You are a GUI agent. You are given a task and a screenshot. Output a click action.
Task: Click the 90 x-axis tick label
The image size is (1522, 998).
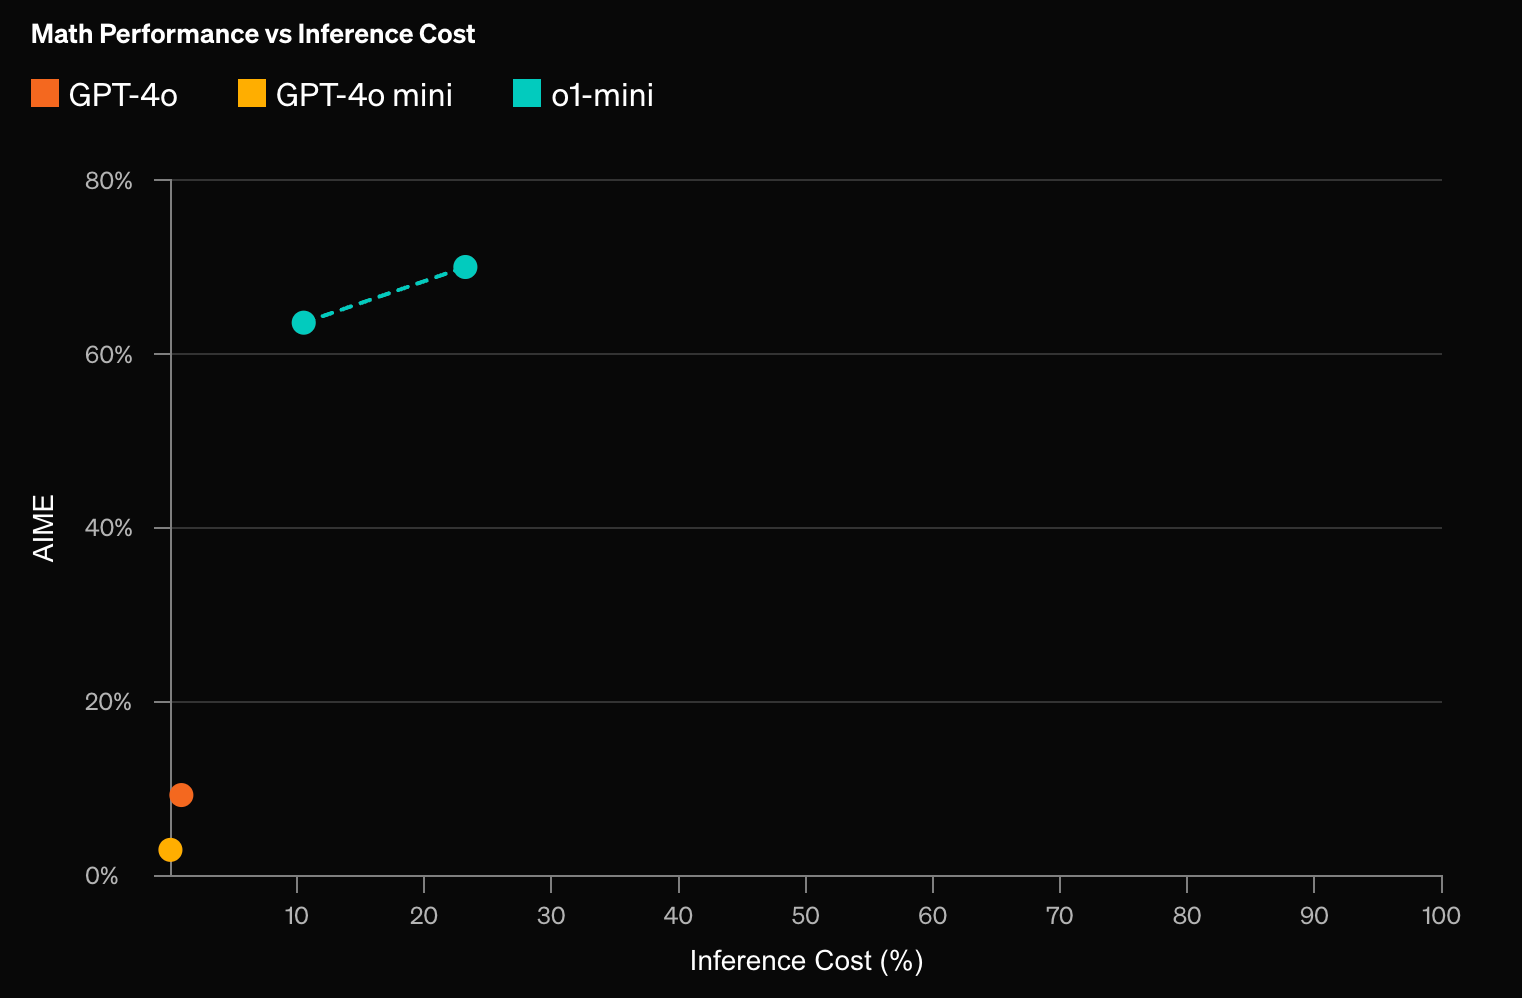[x=1314, y=916]
